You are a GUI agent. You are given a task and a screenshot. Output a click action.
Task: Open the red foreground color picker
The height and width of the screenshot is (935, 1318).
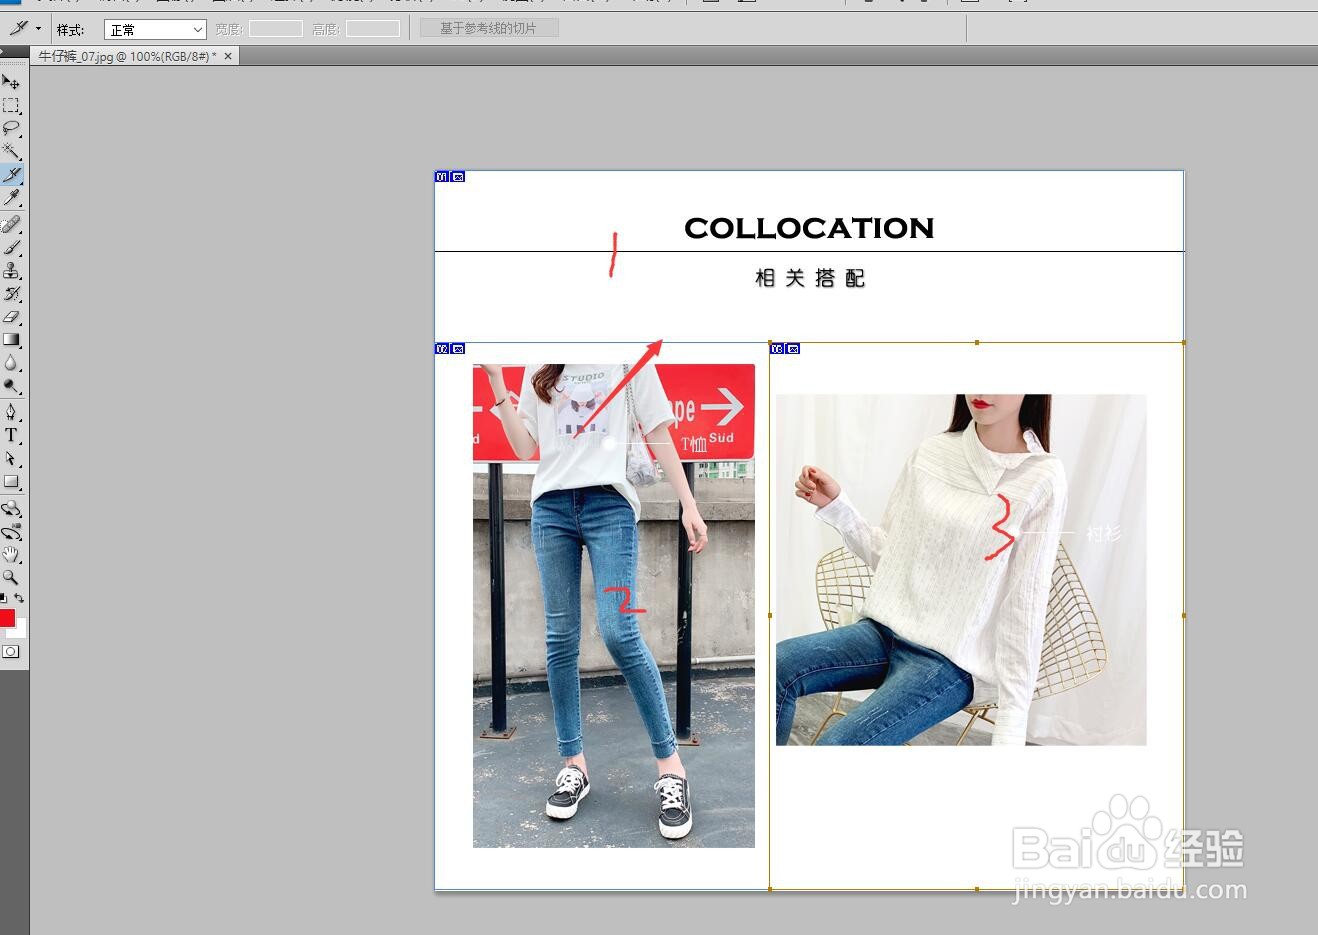coord(6,617)
